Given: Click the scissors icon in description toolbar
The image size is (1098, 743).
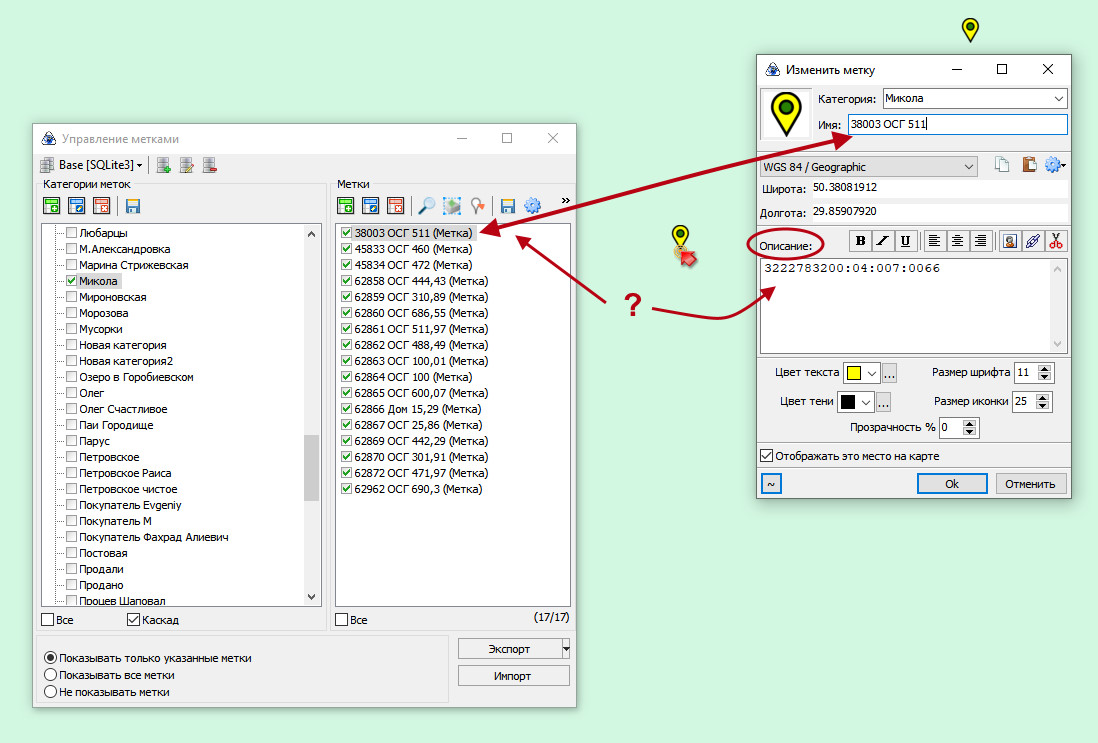Looking at the screenshot, I should [x=1056, y=240].
